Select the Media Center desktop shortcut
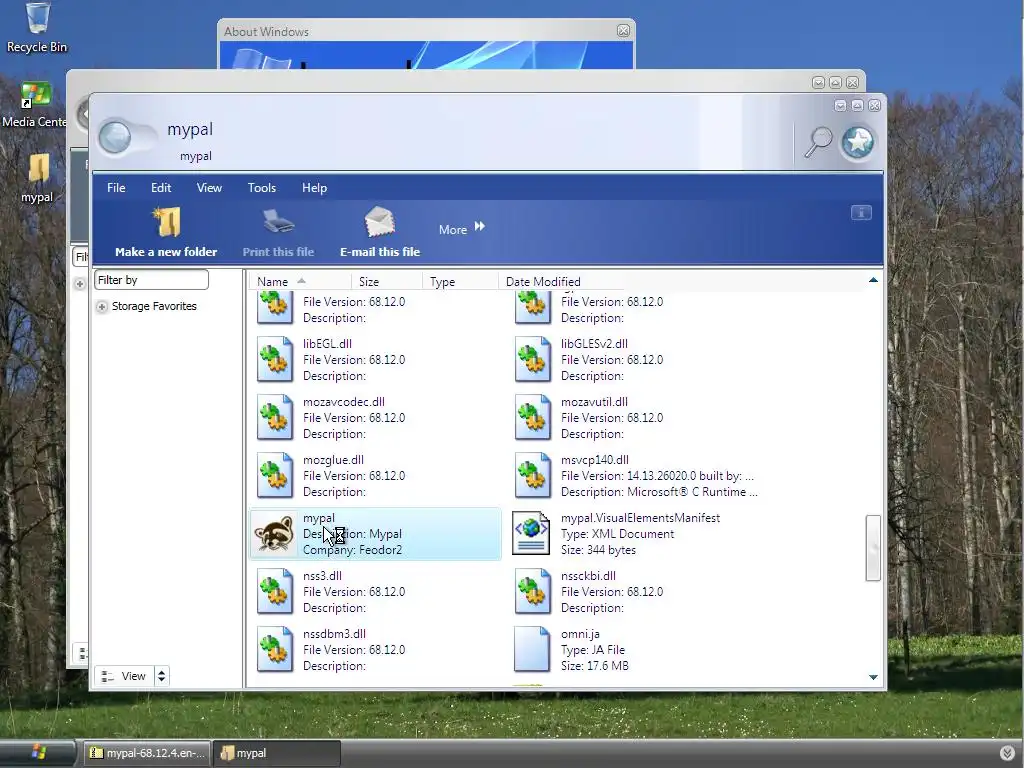 [34, 104]
